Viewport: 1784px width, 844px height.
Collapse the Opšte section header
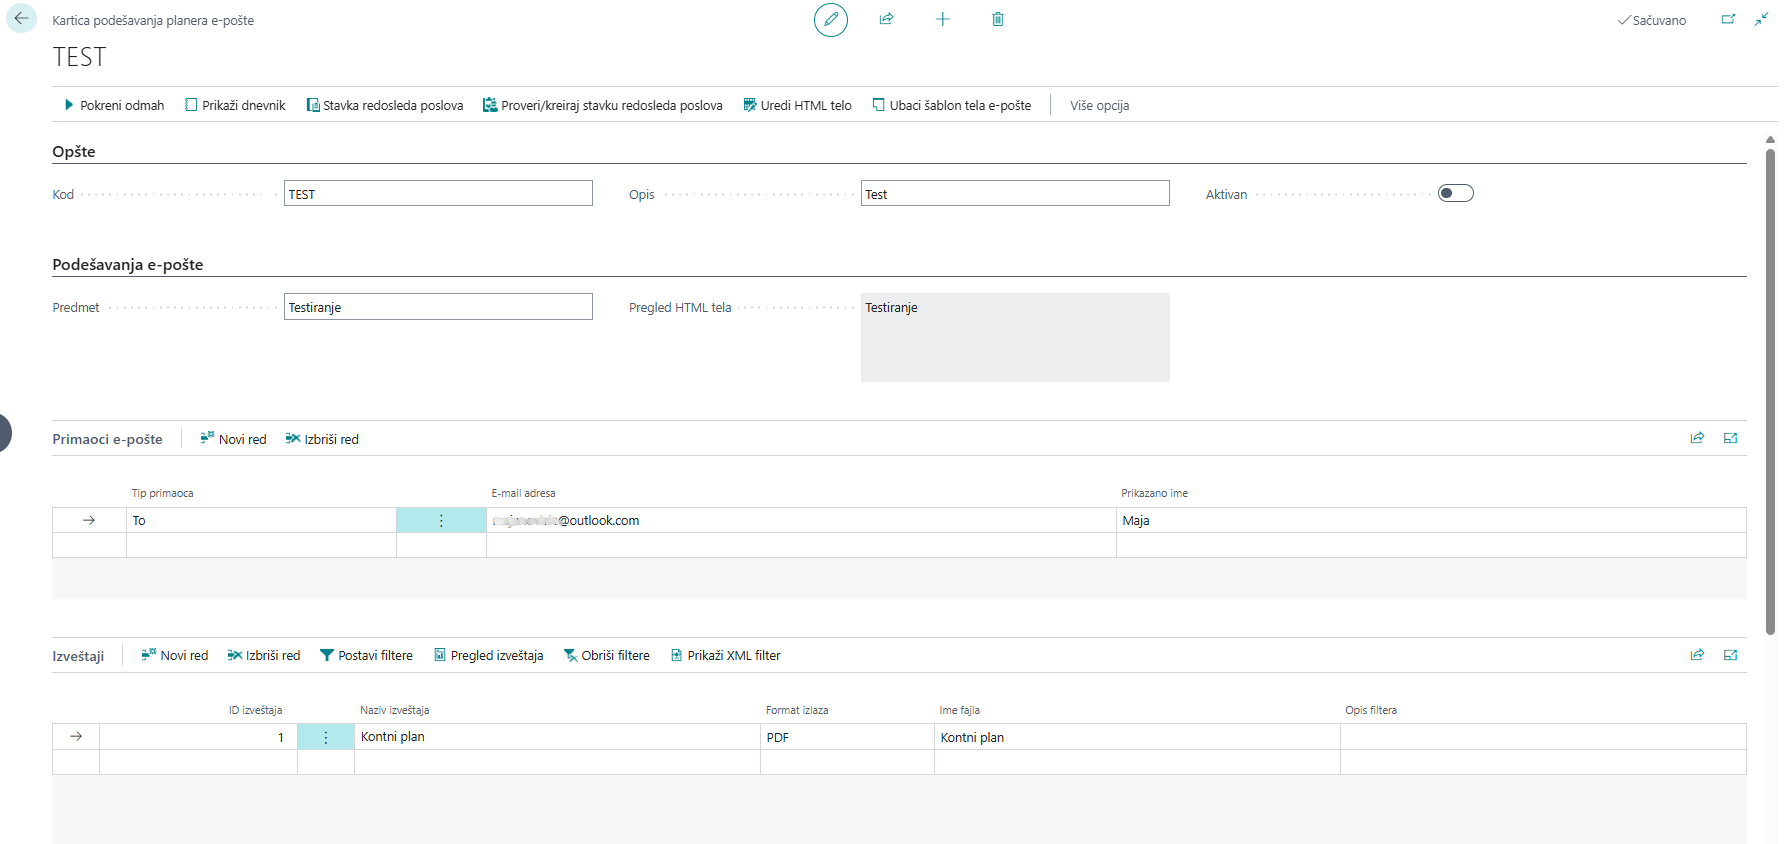[x=74, y=152]
